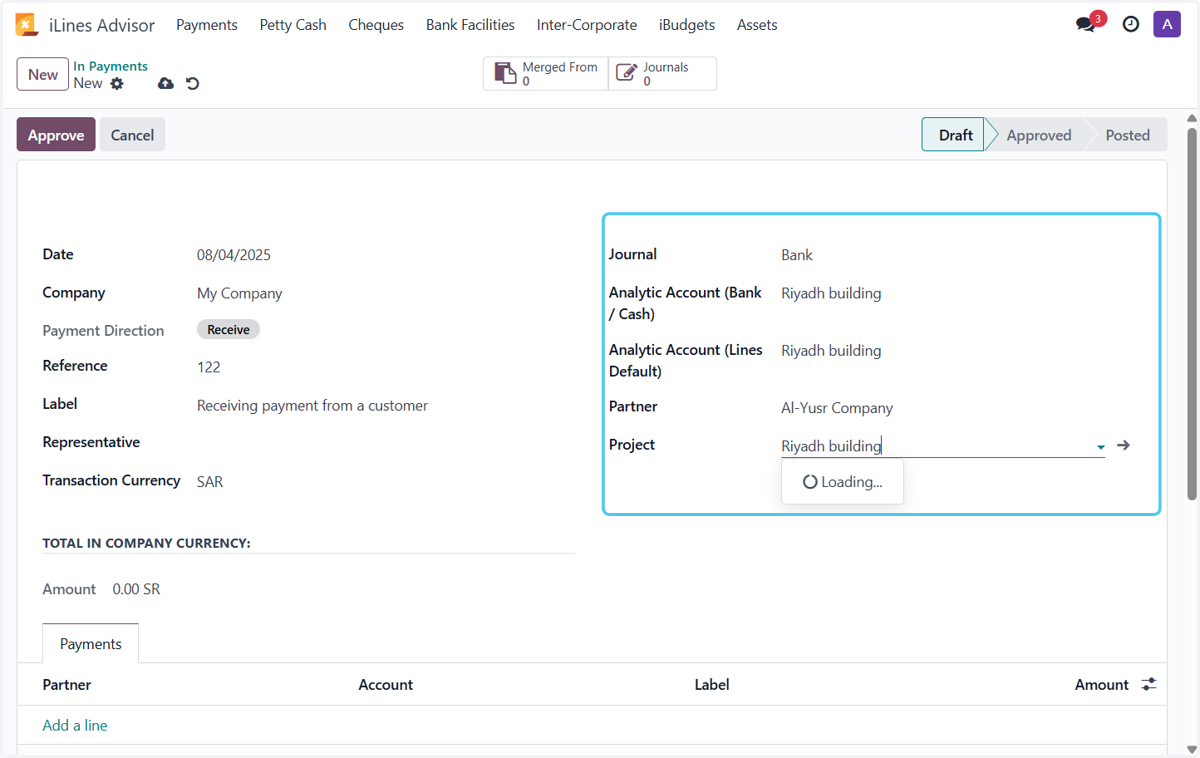Click the Receive payment direction badge
1200x758 pixels.
pyautogui.click(x=228, y=329)
